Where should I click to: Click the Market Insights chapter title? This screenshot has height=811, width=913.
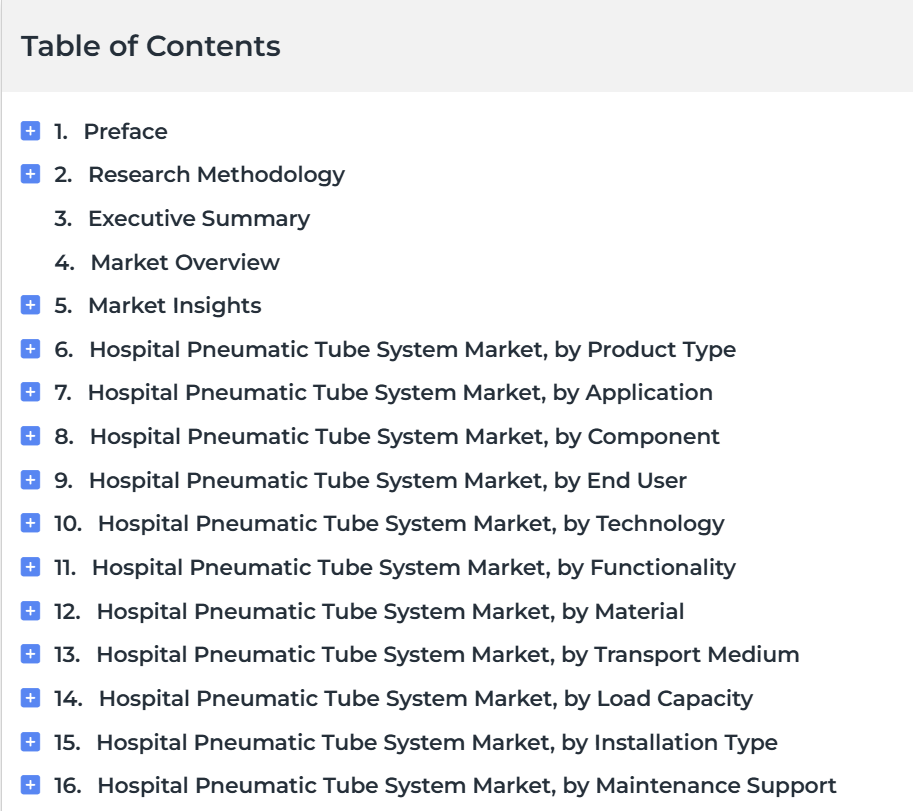(175, 306)
